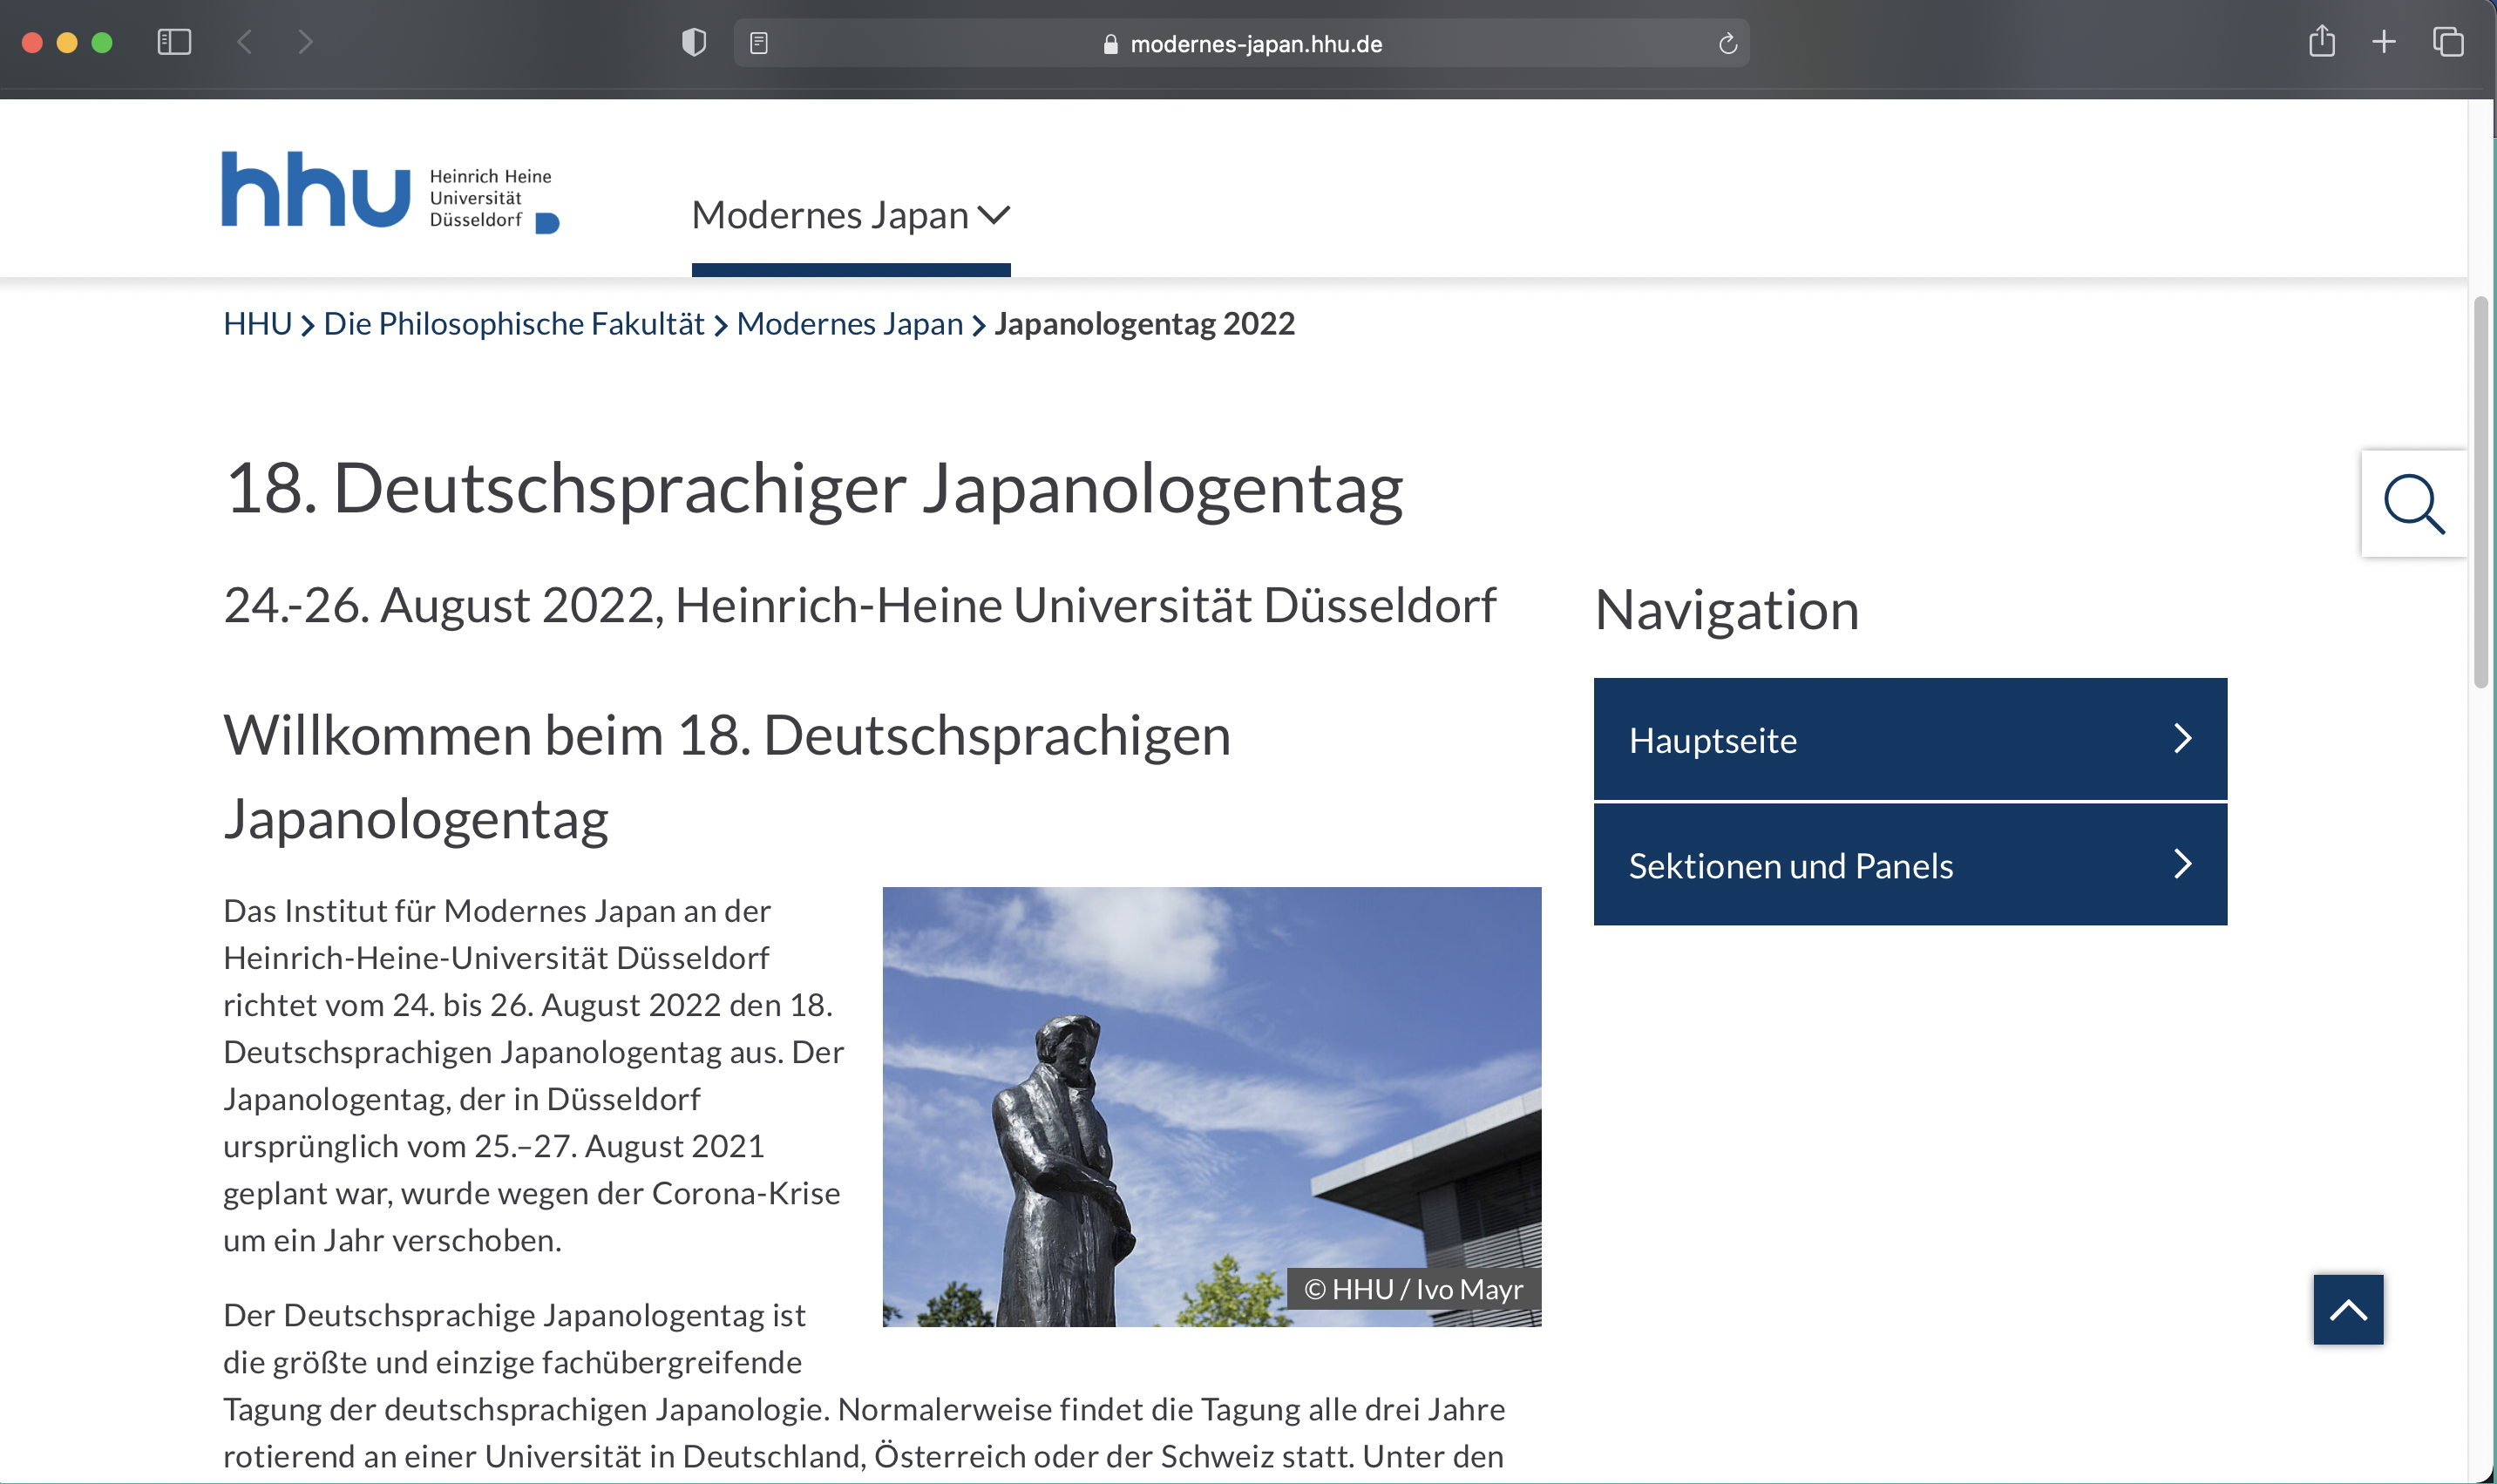Go forward with the browser forward arrow
This screenshot has width=2497, height=1484.
tap(306, 42)
